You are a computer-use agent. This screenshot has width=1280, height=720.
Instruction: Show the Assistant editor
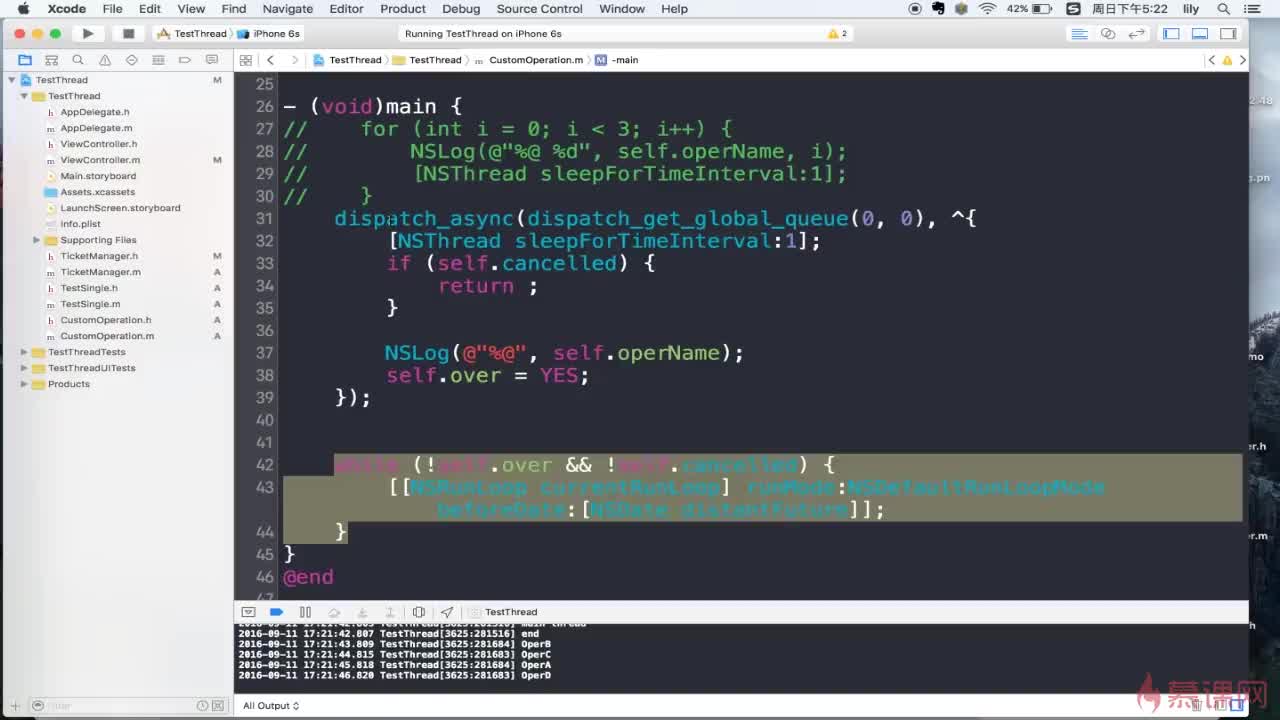[x=1108, y=33]
